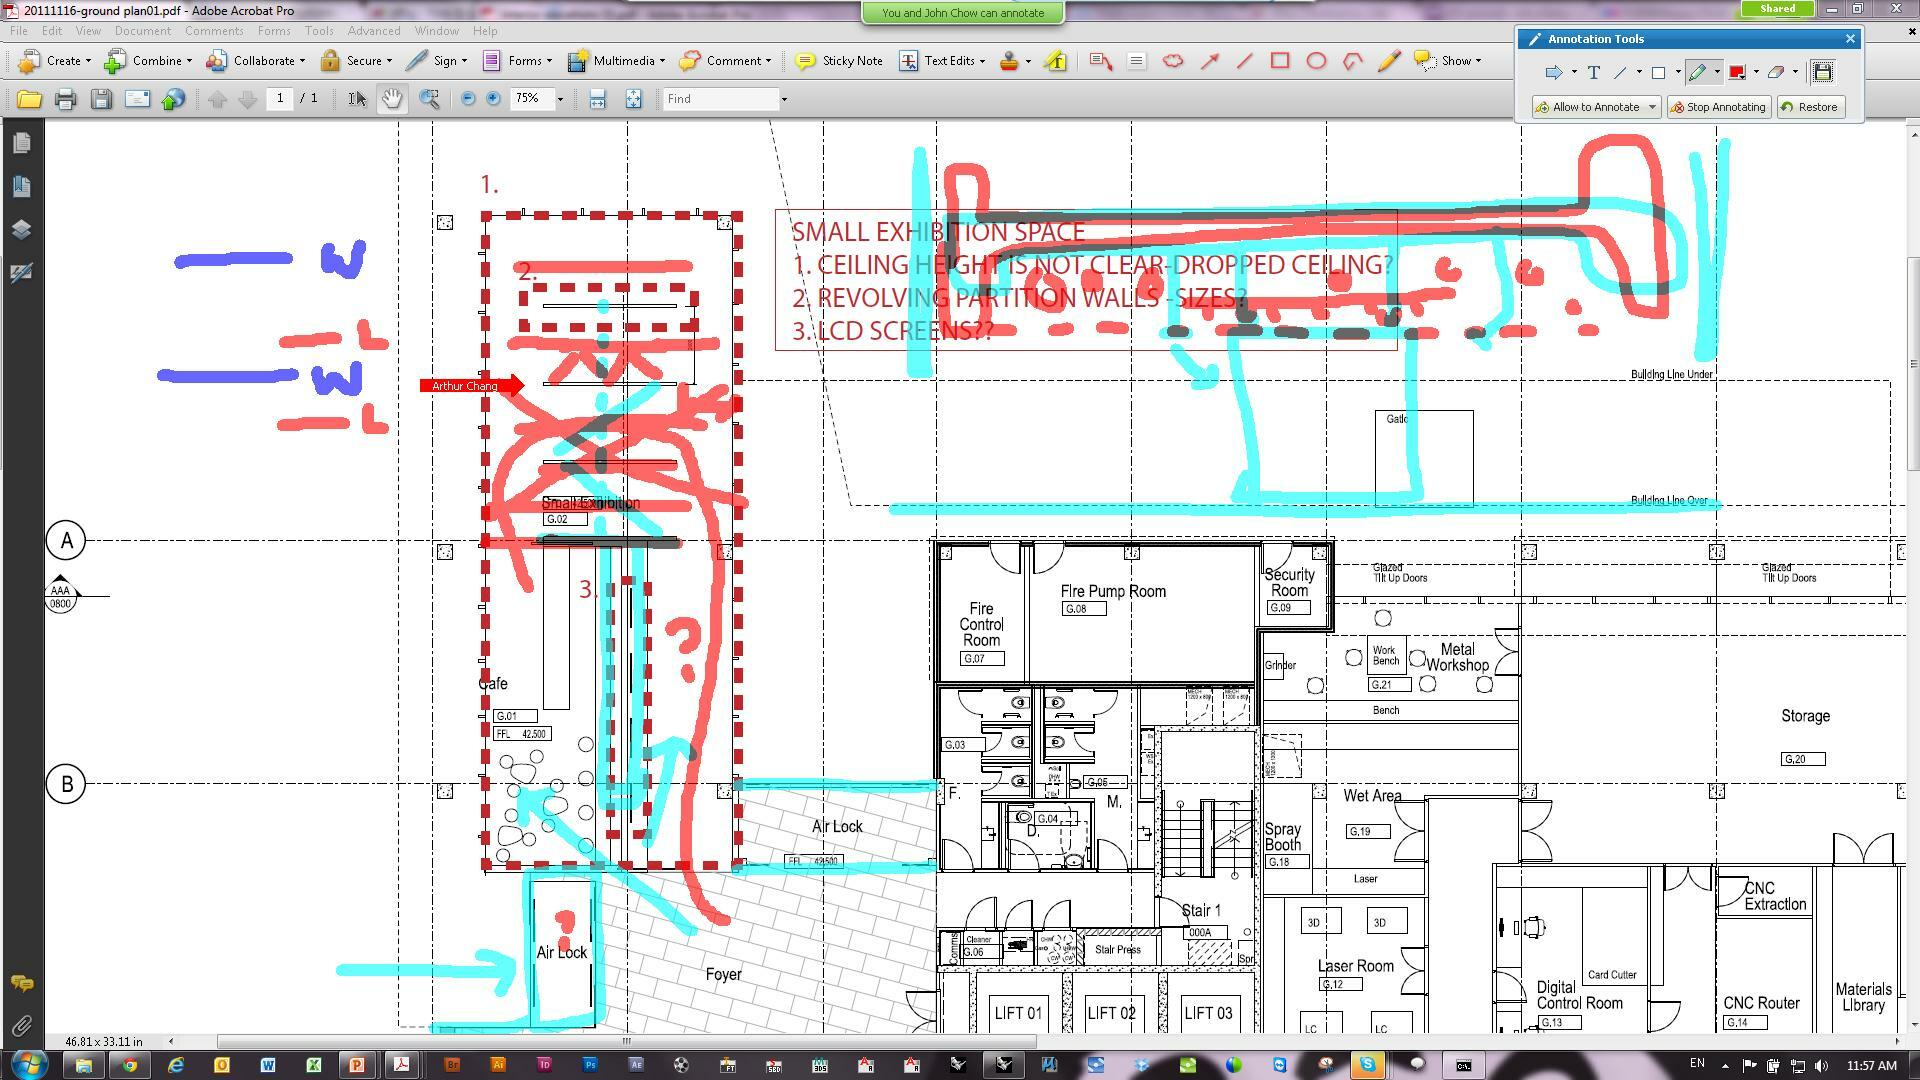Select the Cloud drawing tool

1173,61
